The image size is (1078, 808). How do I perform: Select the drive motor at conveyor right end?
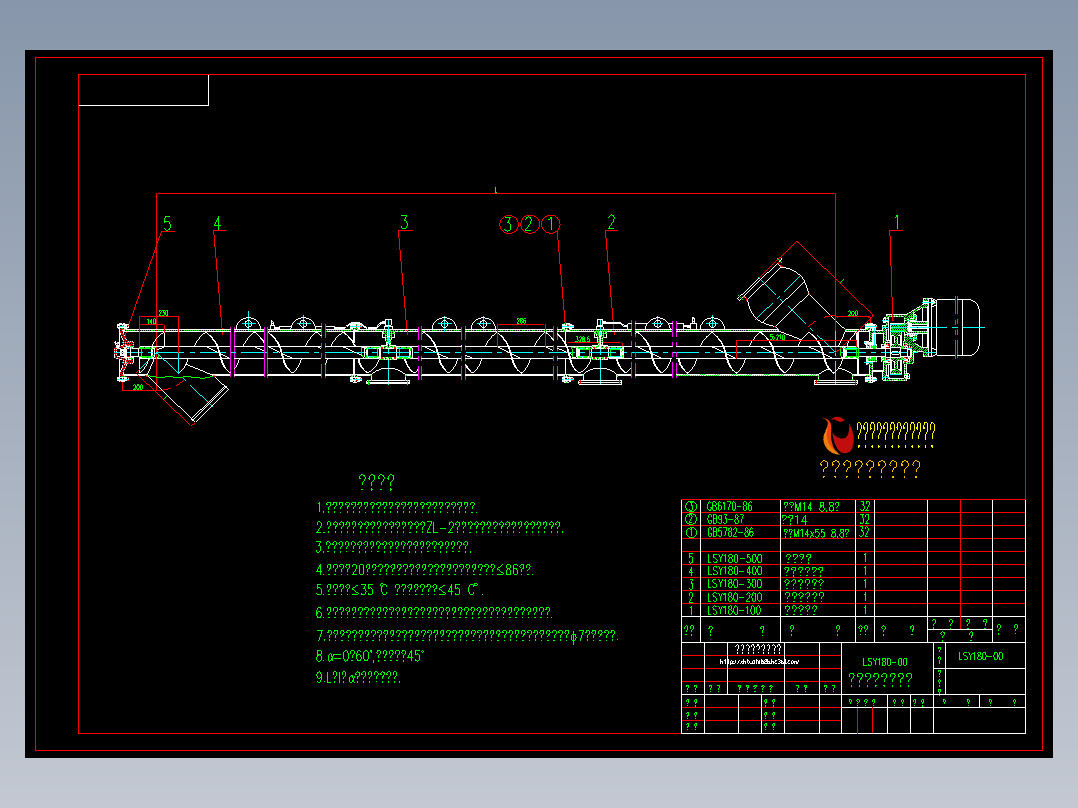click(x=952, y=327)
